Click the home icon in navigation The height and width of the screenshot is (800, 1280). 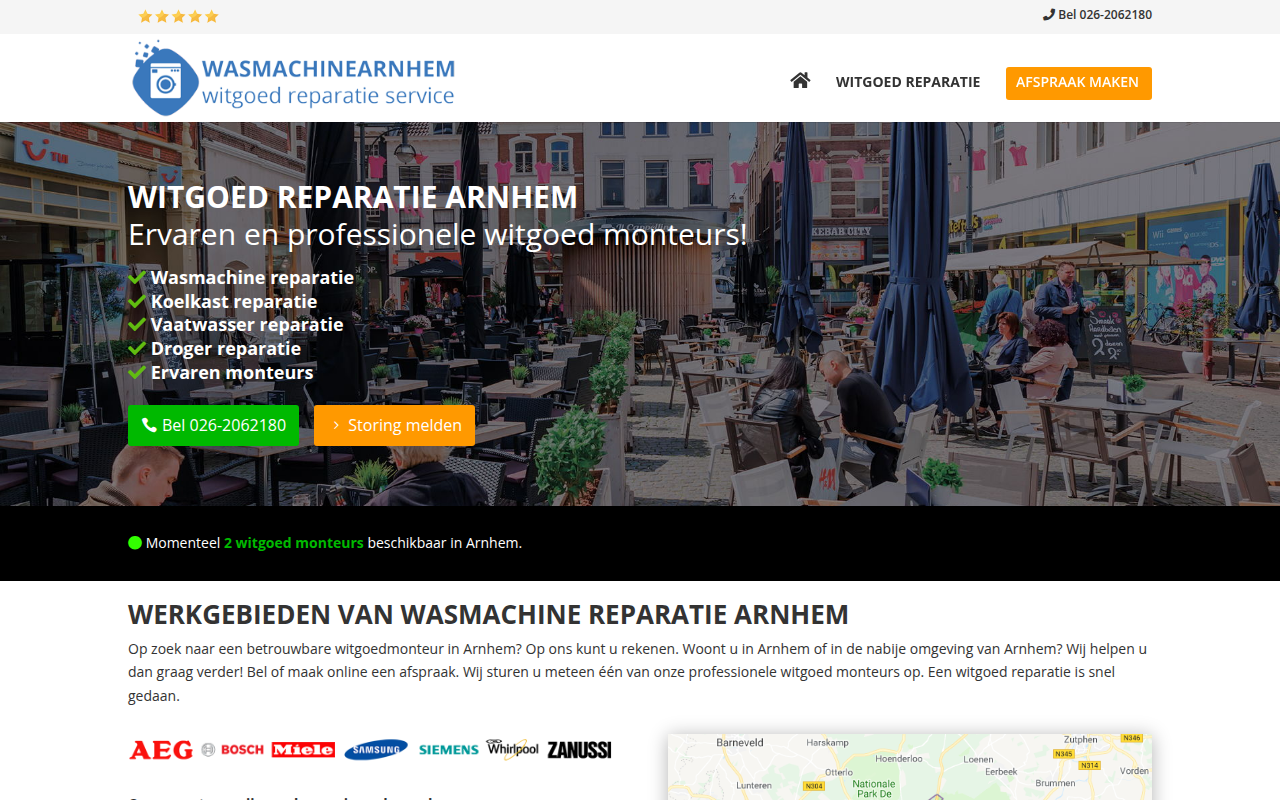(x=800, y=81)
